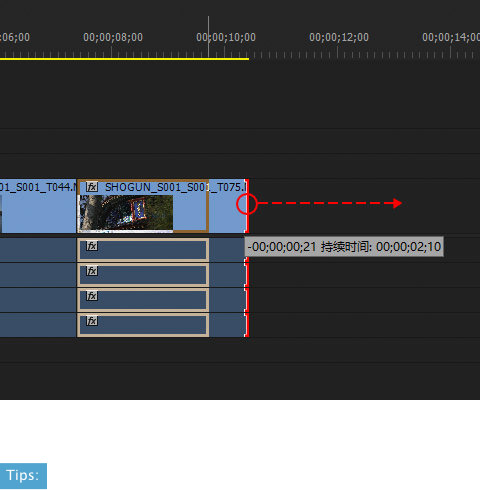This screenshot has width=480, height=490.
Task: Select the T044 audio clip on top audio track
Action: coord(38,250)
